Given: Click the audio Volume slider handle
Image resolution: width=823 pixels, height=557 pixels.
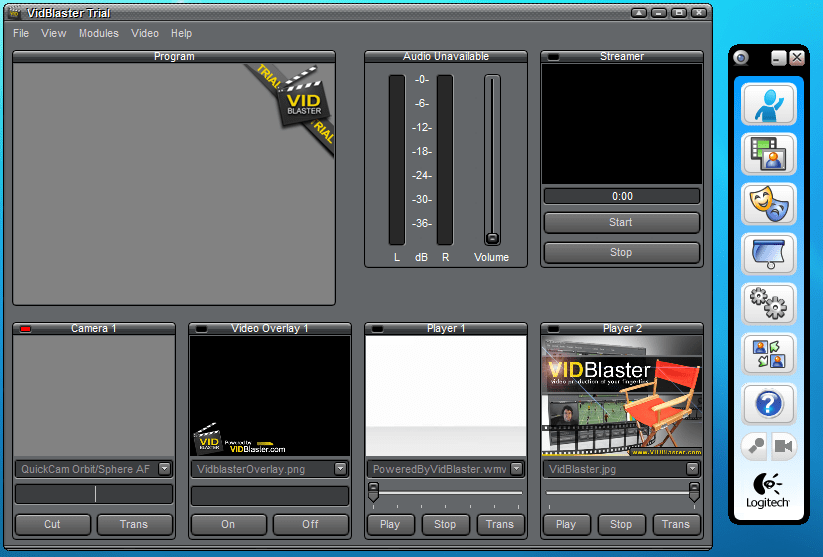Looking at the screenshot, I should (x=492, y=238).
